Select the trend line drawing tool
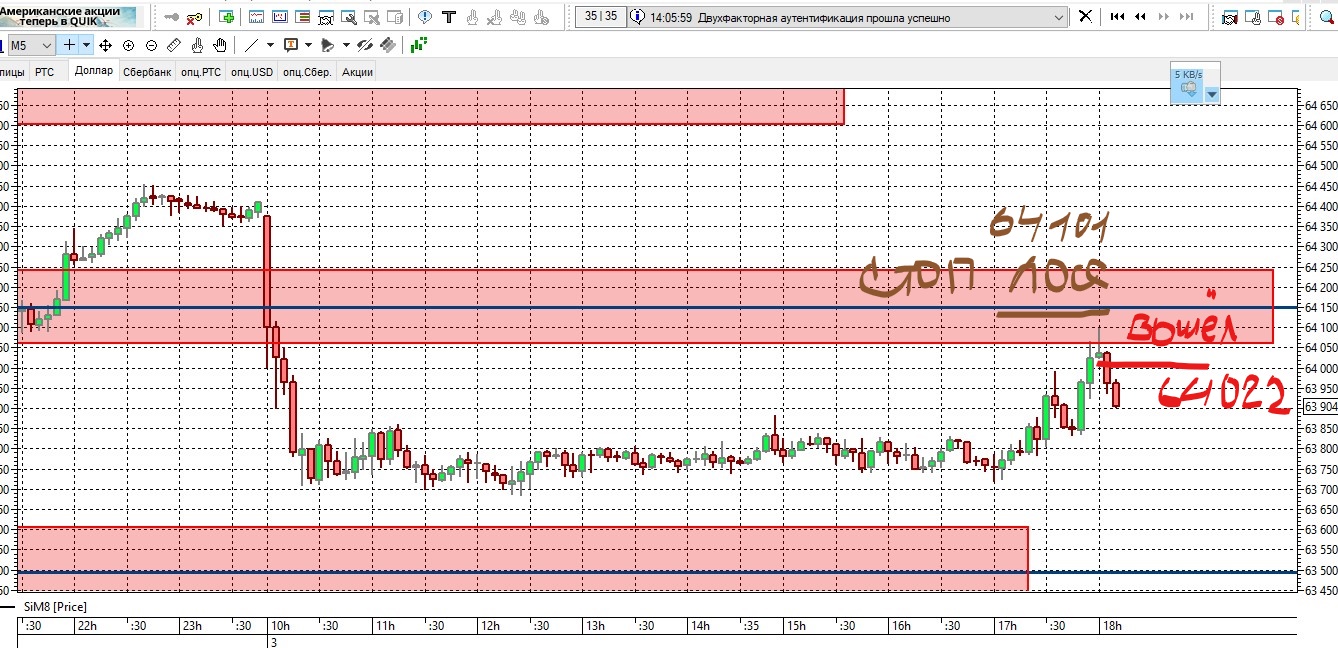Screen dimensions: 1338x648 click(251, 45)
